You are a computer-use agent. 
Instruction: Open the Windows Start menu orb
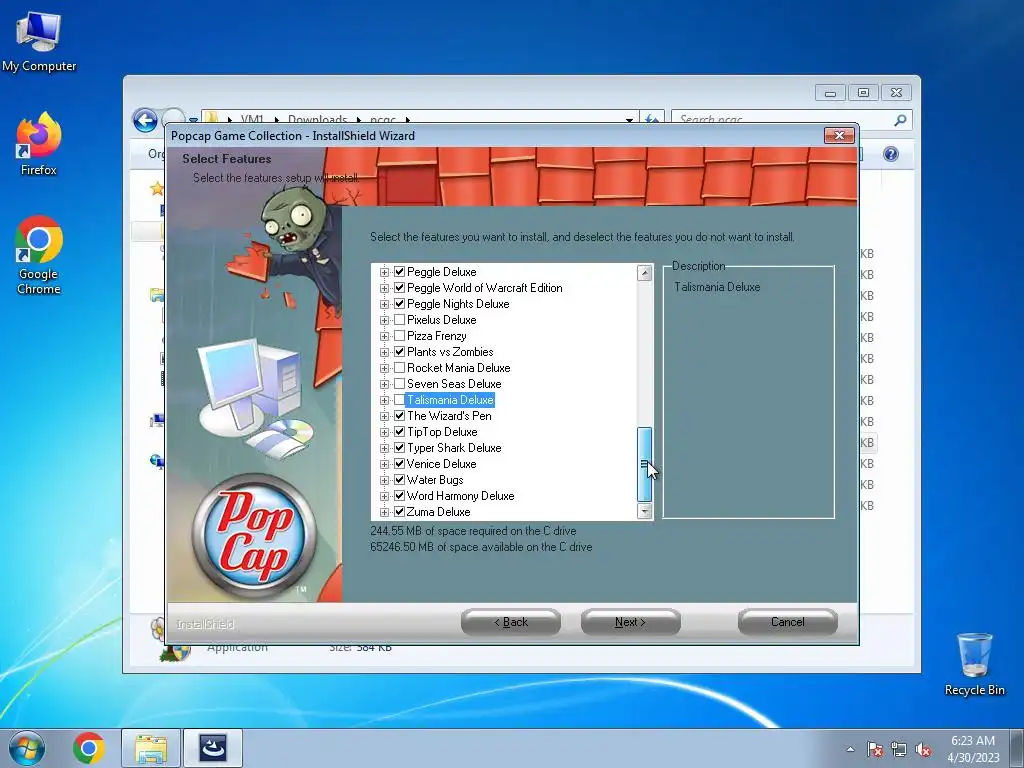27,748
